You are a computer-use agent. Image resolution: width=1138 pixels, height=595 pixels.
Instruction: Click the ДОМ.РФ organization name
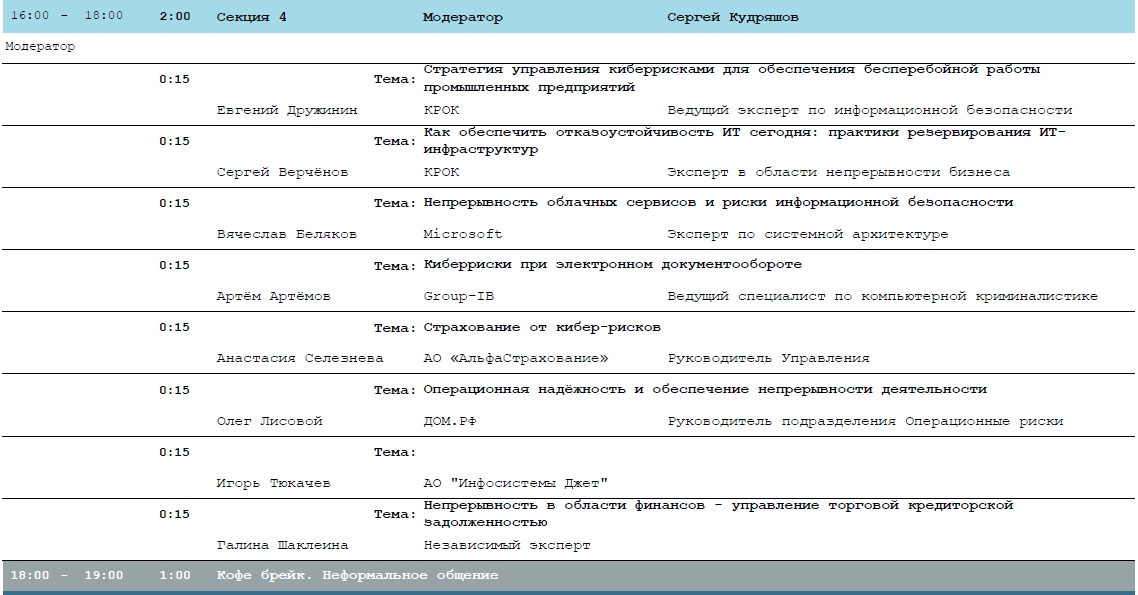(450, 421)
